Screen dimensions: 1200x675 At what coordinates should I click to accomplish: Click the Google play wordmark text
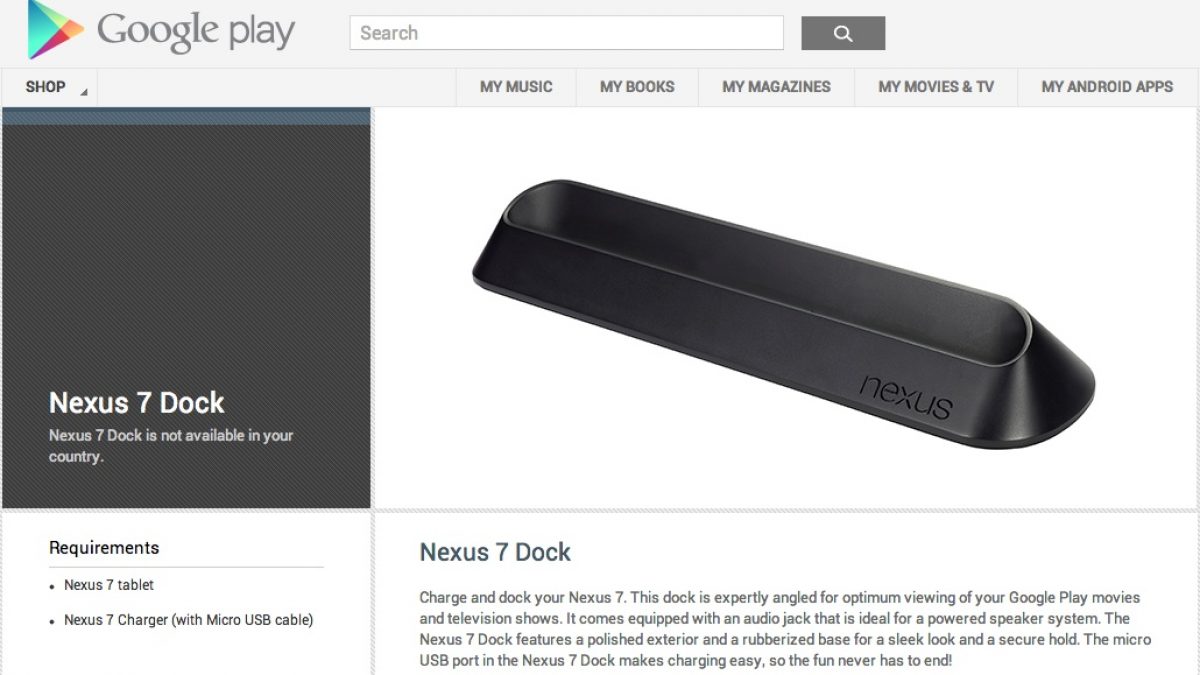[196, 32]
